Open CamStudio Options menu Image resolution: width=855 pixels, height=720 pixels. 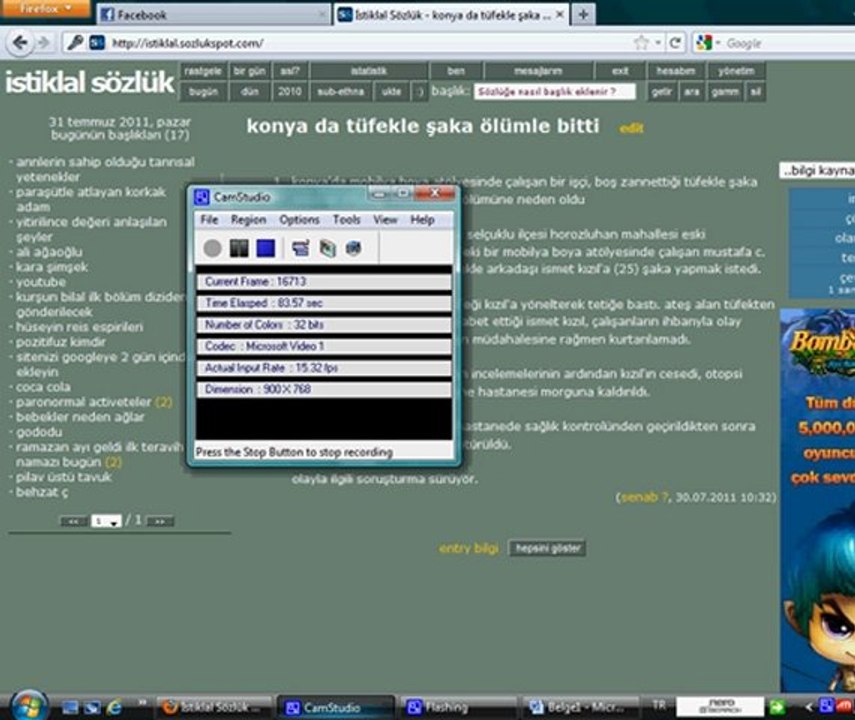[x=299, y=219]
